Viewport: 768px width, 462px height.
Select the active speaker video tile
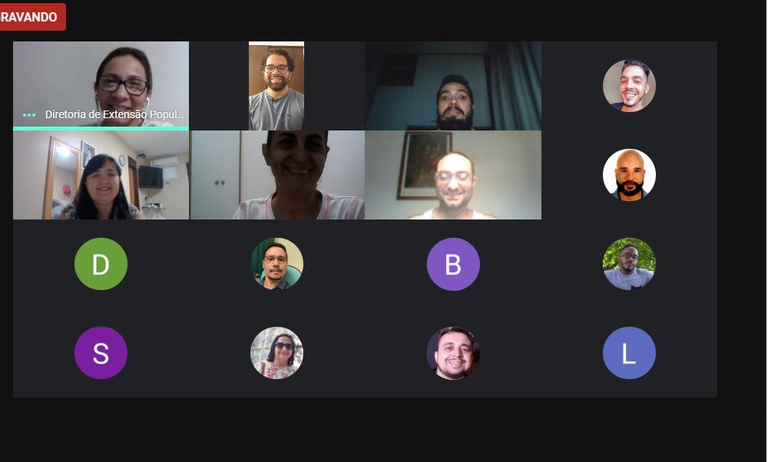(x=101, y=84)
